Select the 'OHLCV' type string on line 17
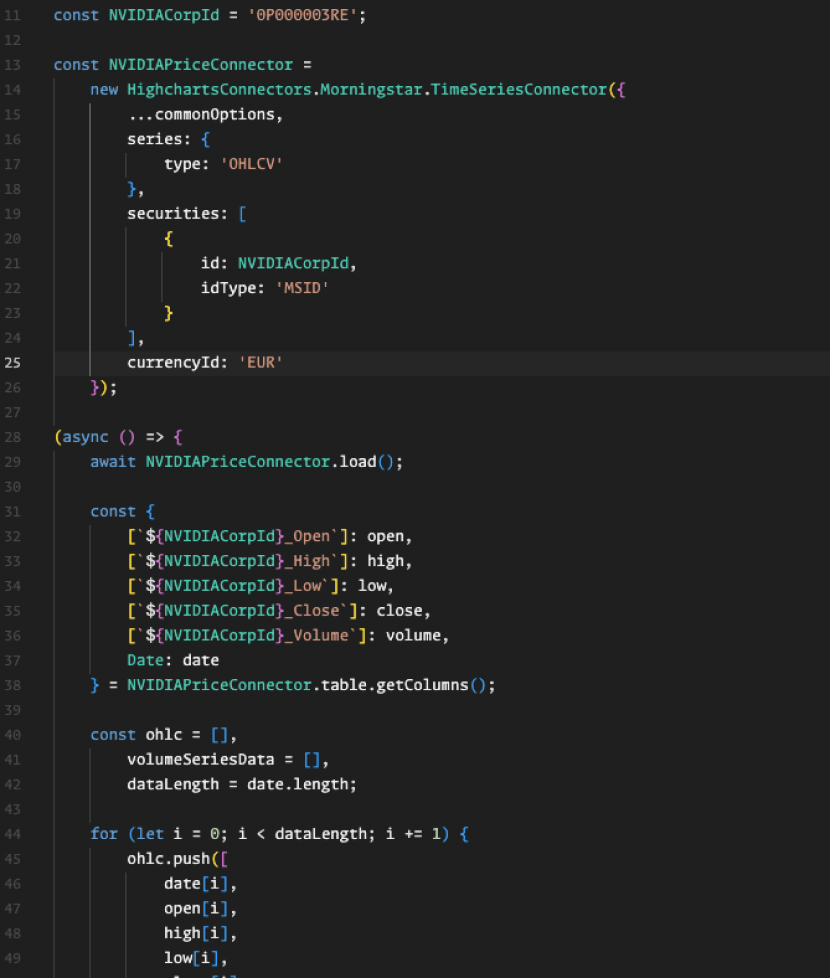 251,164
